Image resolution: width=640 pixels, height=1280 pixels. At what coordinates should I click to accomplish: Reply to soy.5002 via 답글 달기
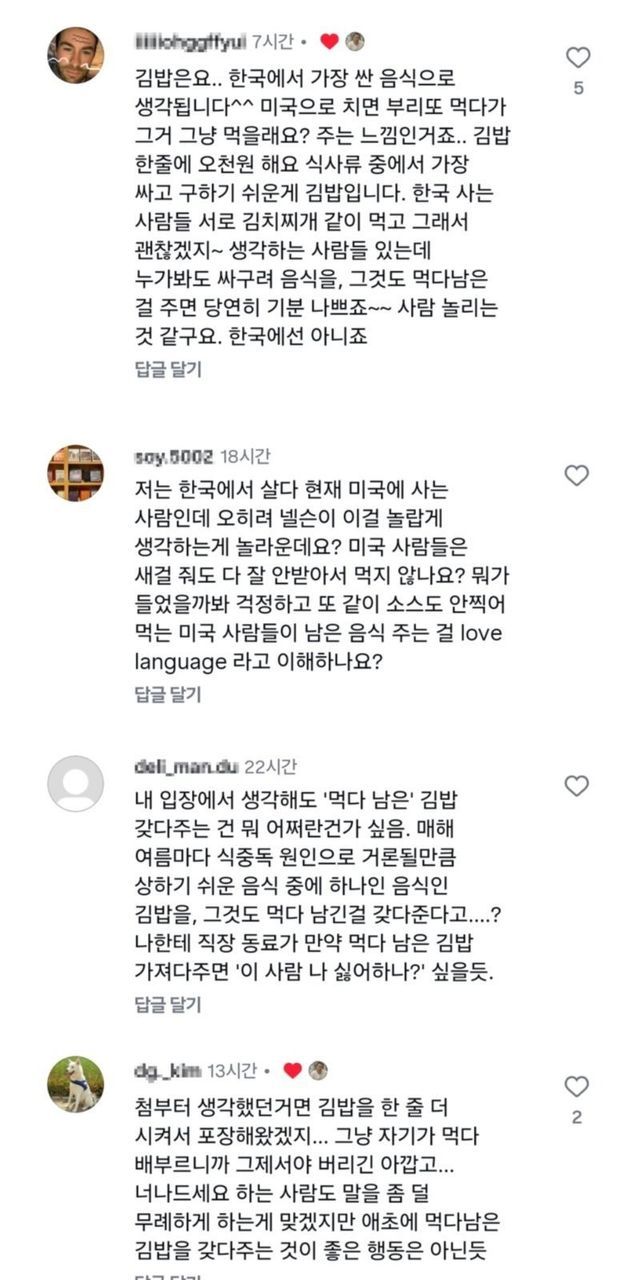167,694
